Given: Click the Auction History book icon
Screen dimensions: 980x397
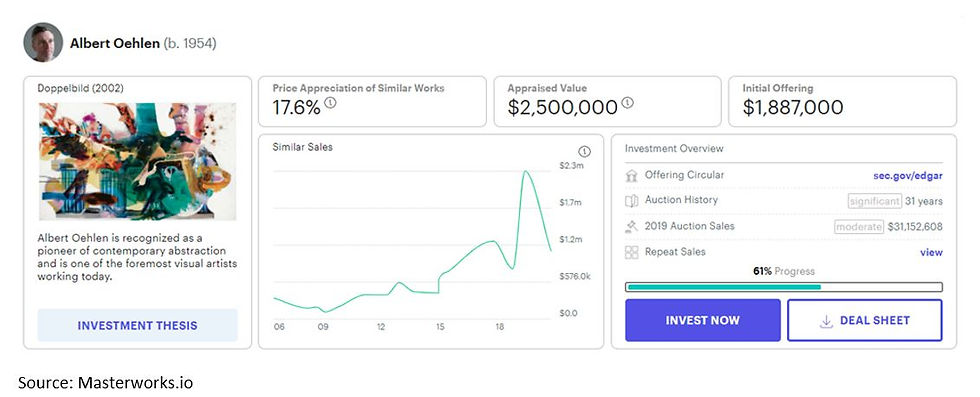Looking at the screenshot, I should click(631, 201).
